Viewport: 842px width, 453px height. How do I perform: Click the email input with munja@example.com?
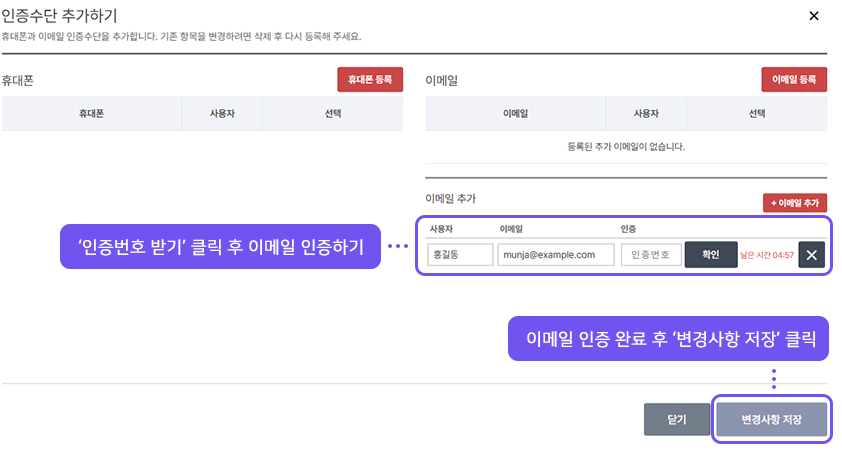pyautogui.click(x=556, y=254)
